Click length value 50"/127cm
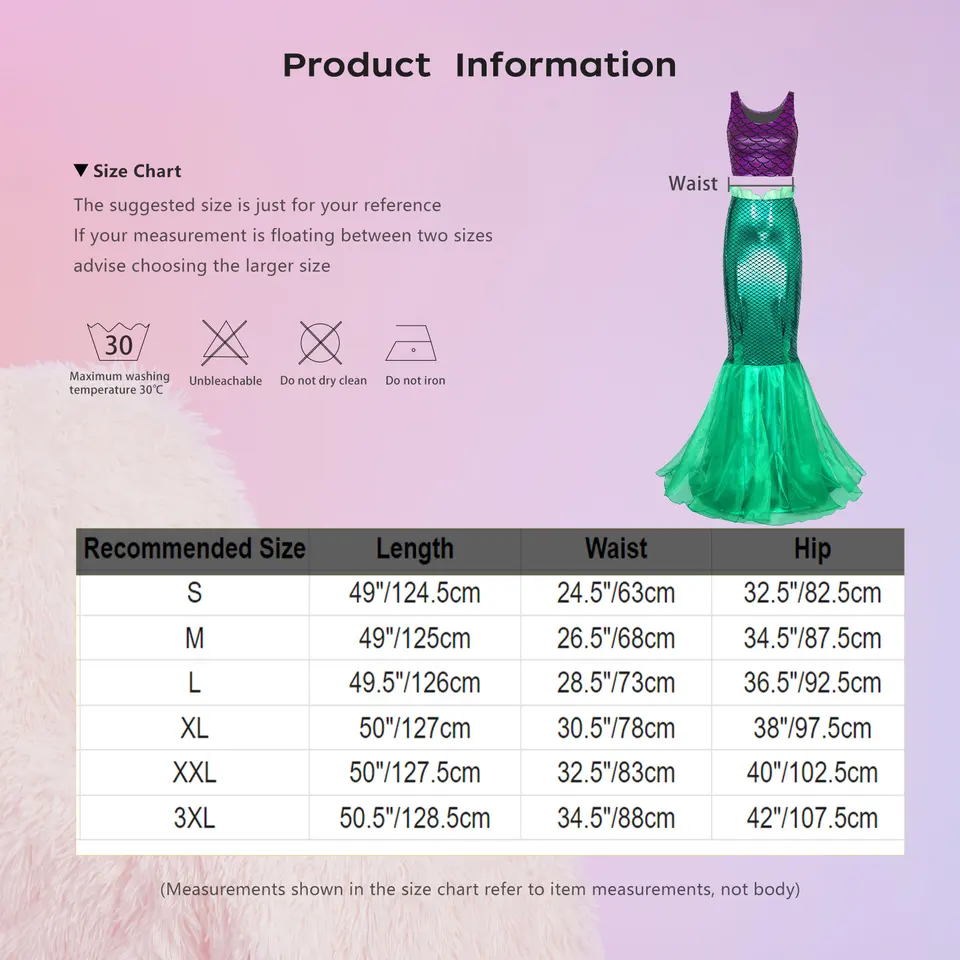Screen dimensions: 960x960 414,728
